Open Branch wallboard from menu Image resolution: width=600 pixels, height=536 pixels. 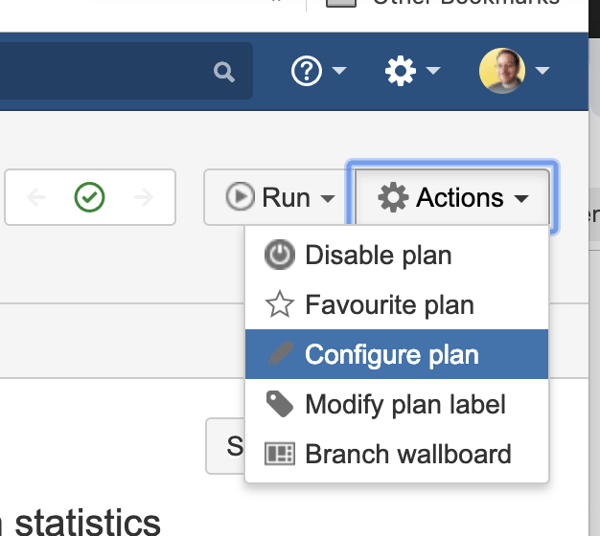[408, 454]
